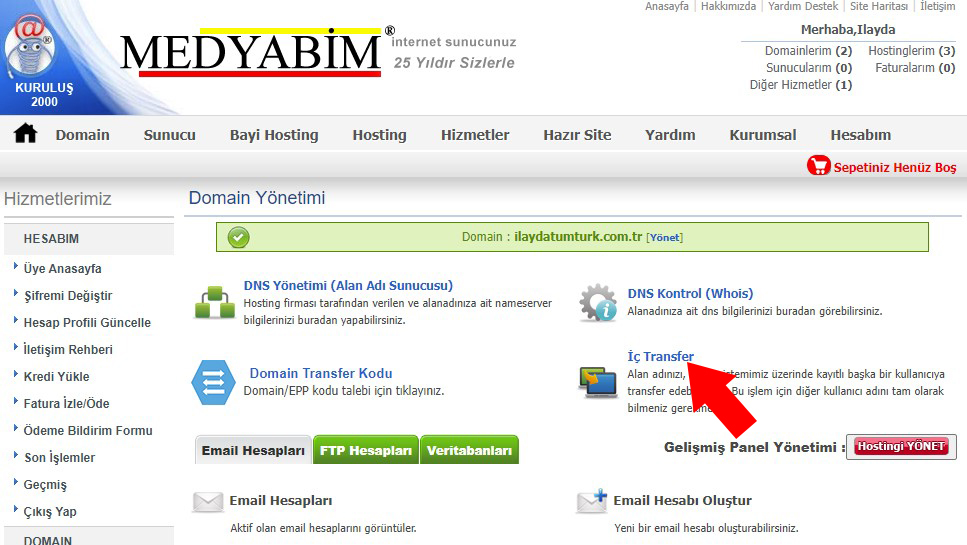Open the Hesabım menu

coord(860,135)
